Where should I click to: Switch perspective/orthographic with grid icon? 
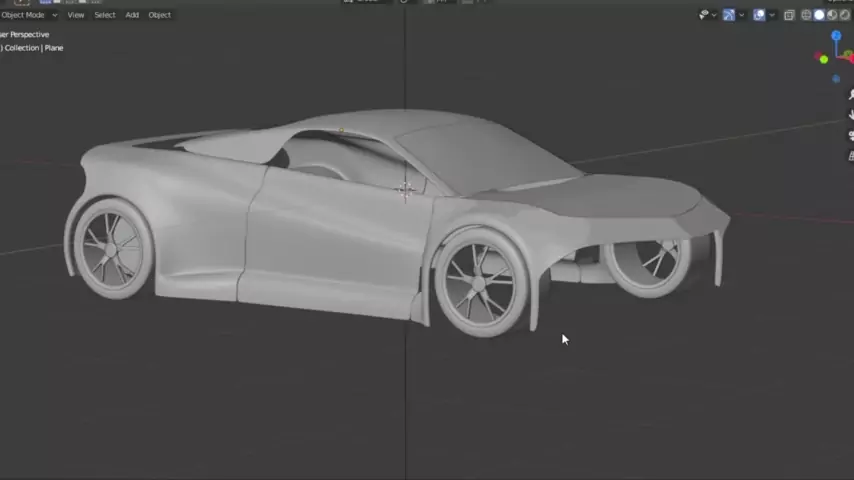click(850, 155)
